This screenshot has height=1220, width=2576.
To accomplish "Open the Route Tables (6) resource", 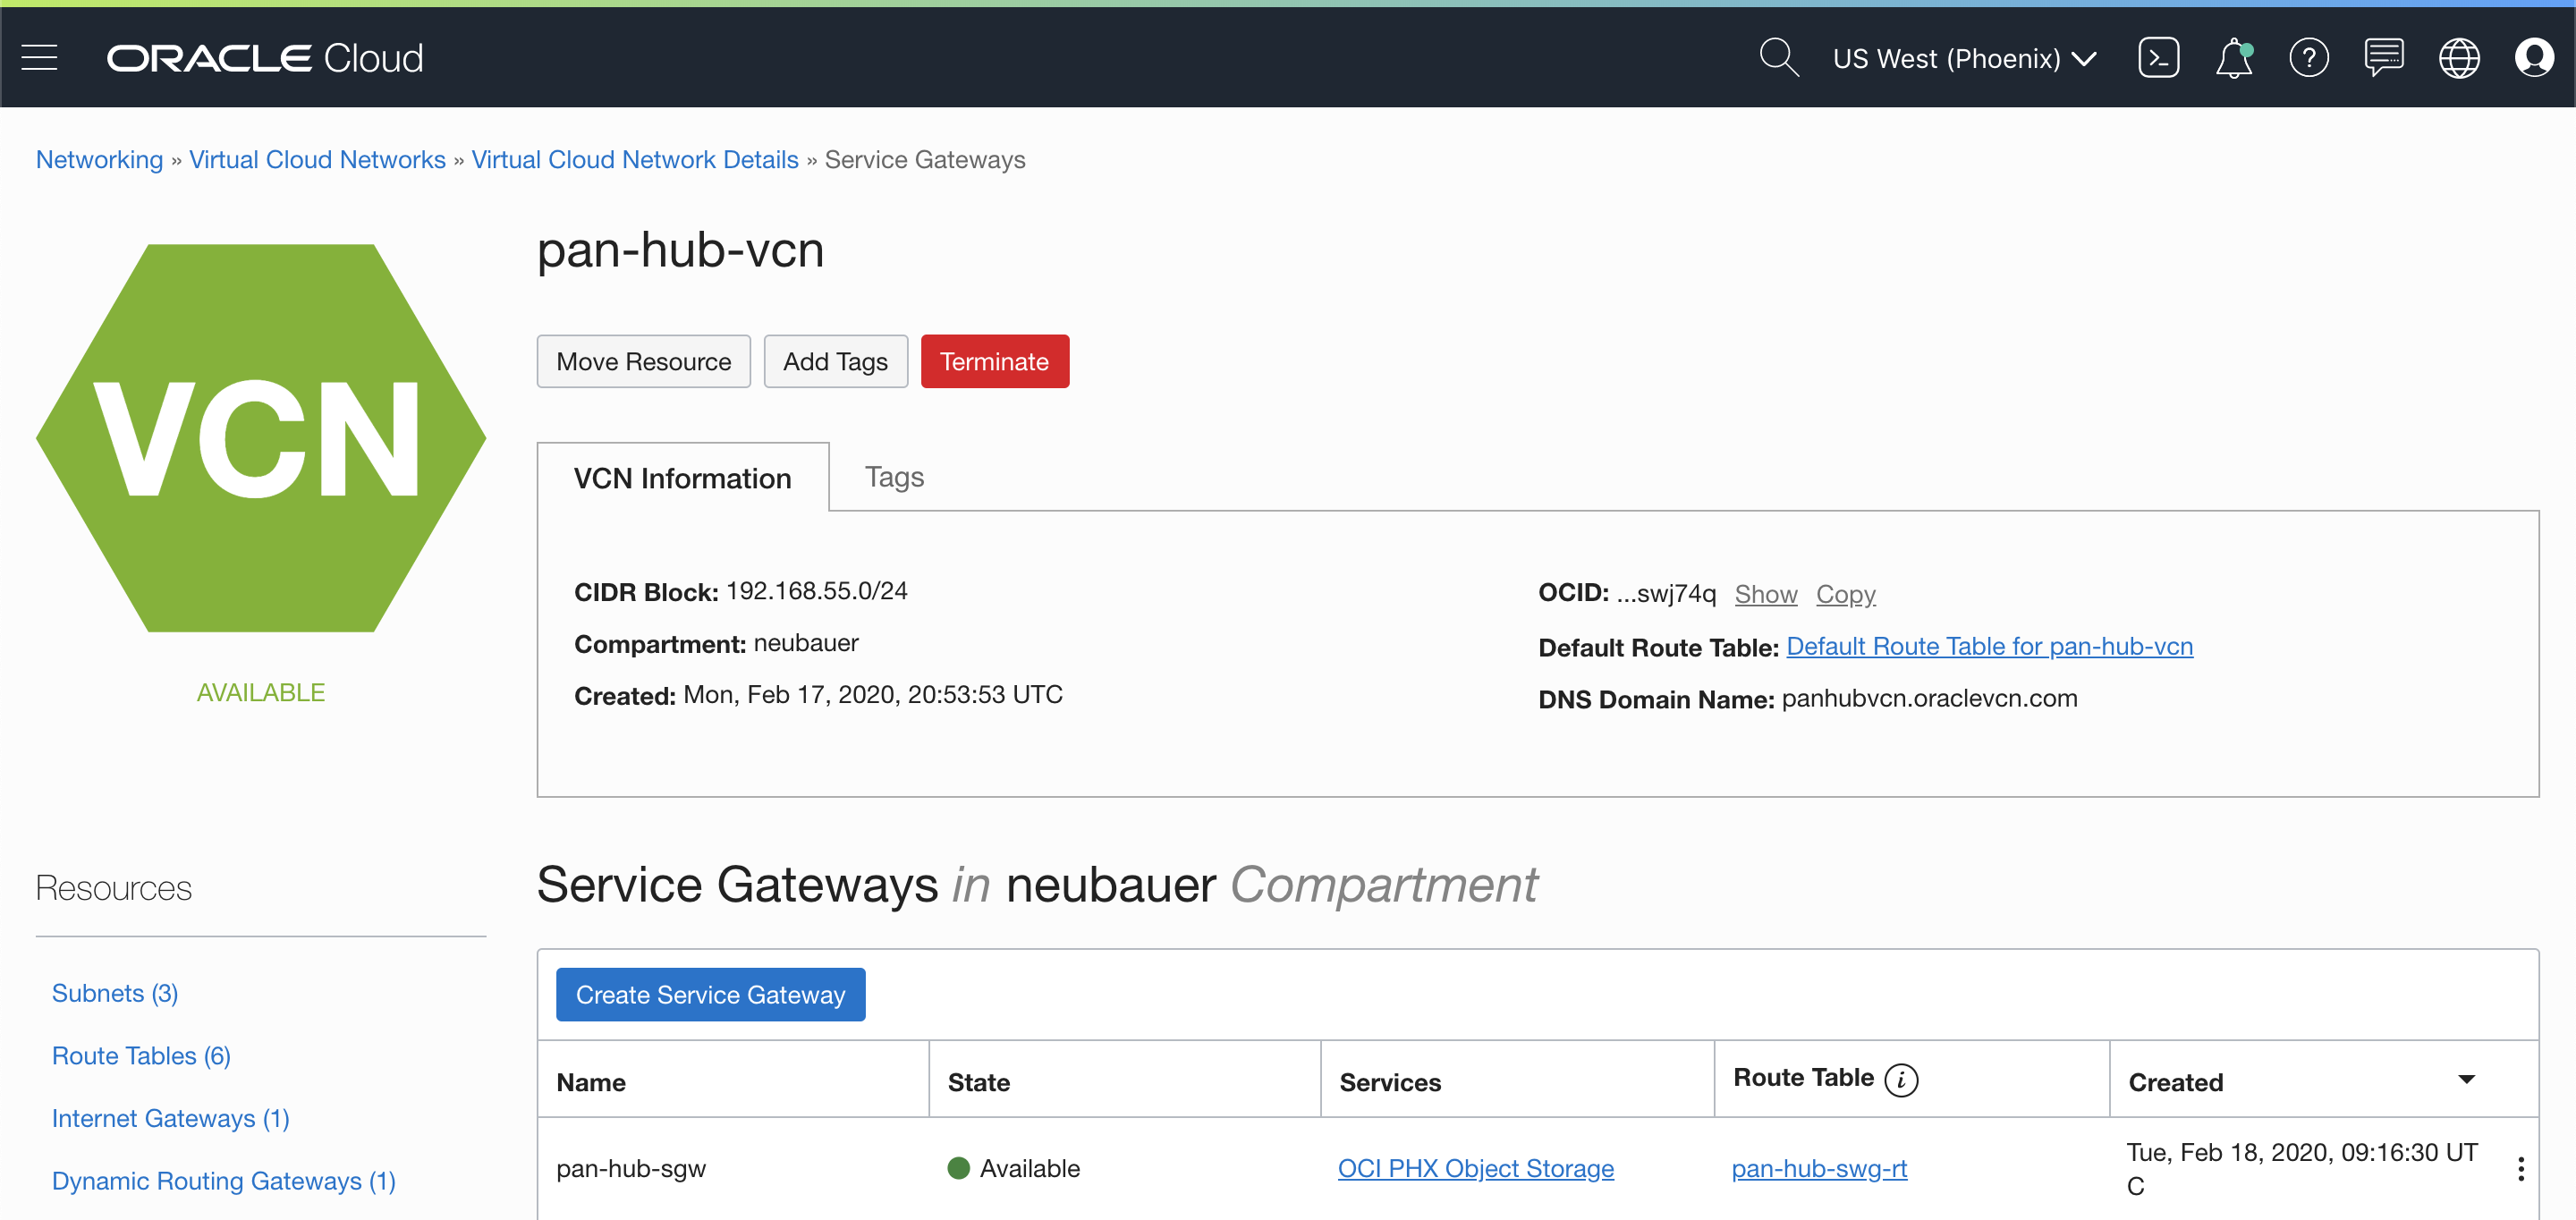I will [x=141, y=1056].
